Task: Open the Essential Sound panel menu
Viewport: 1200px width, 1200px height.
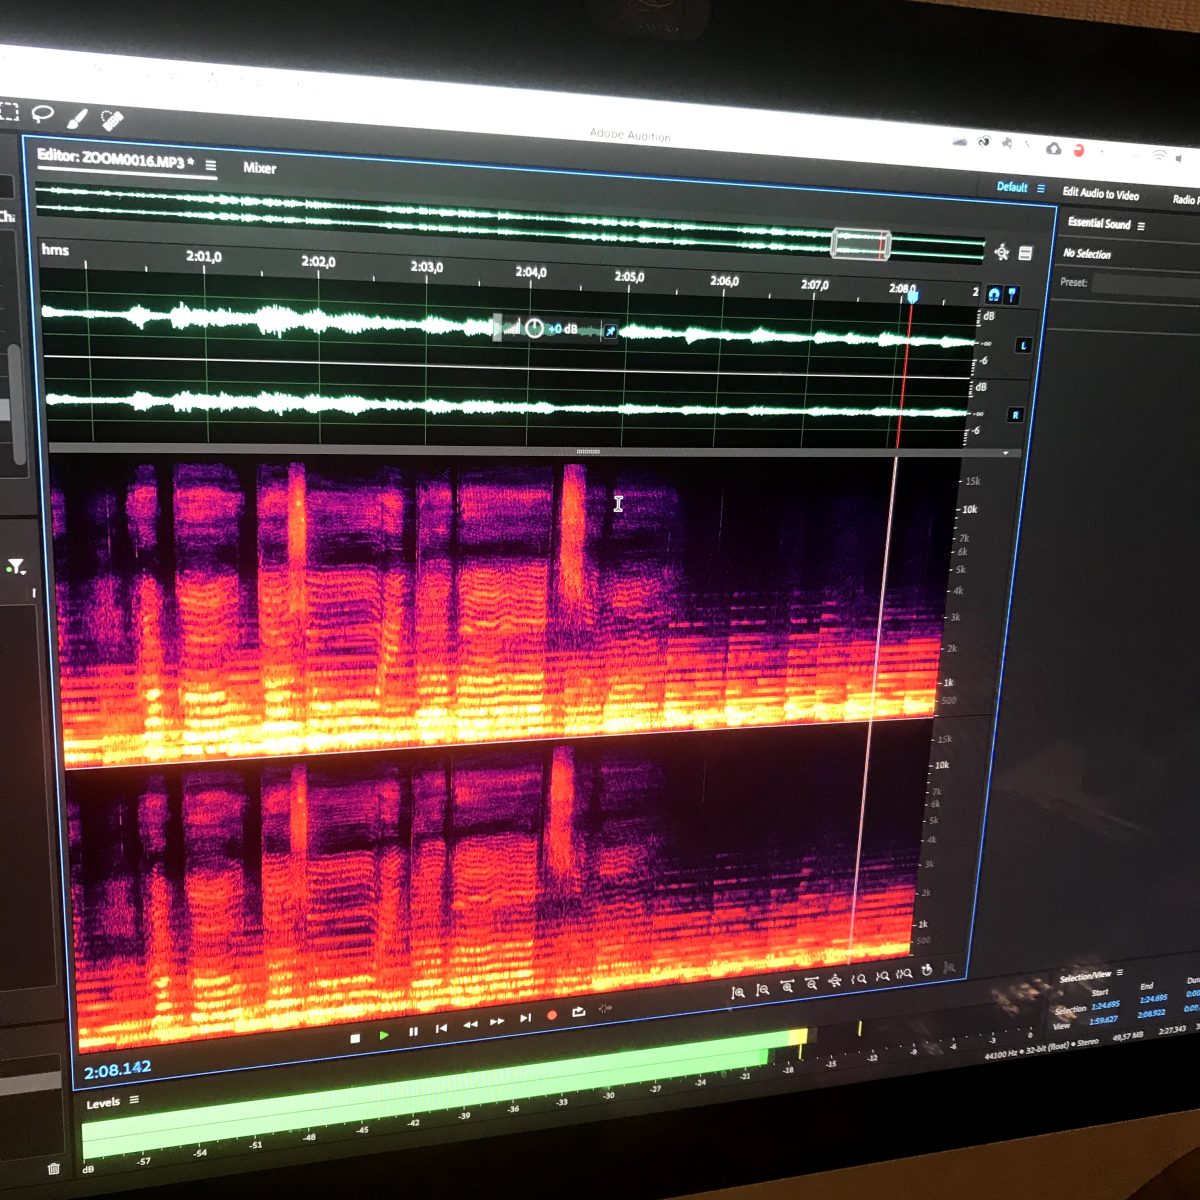Action: 1141,226
